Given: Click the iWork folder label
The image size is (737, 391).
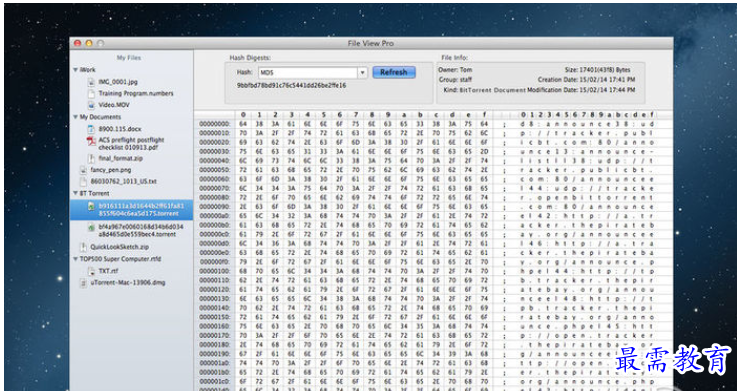Looking at the screenshot, I should pyautogui.click(x=87, y=70).
